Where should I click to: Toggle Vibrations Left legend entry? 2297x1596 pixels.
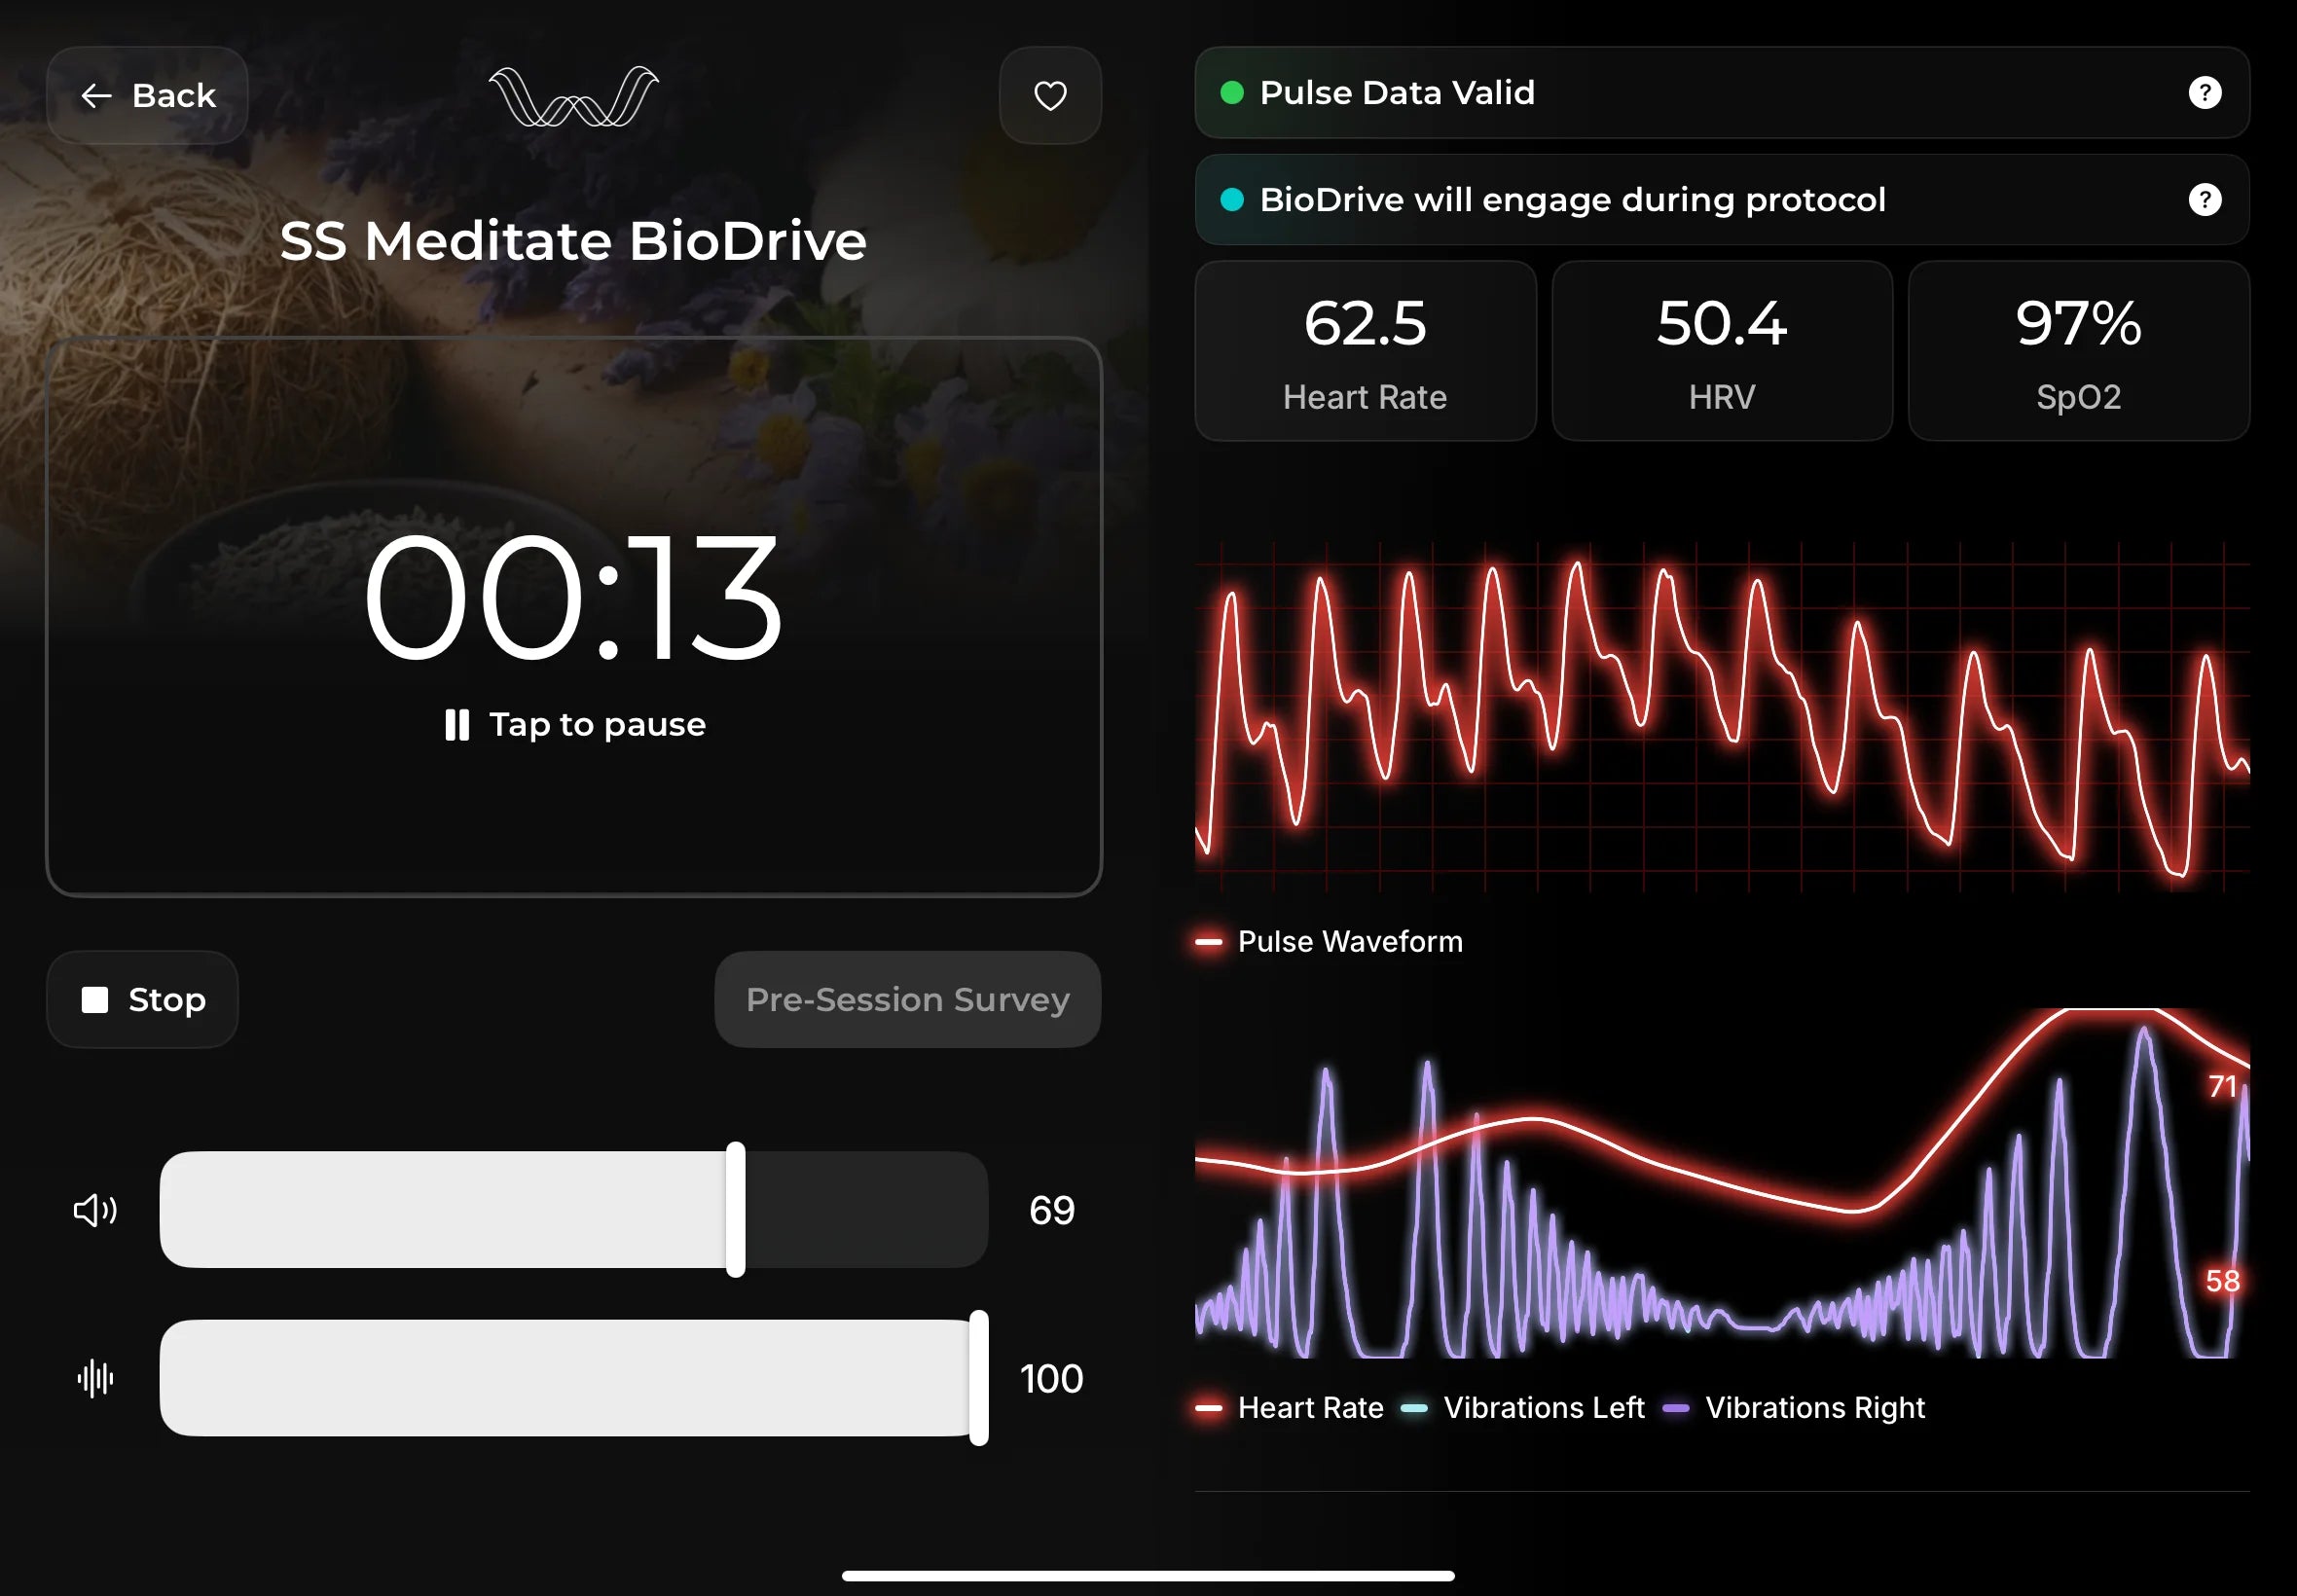coord(1523,1408)
